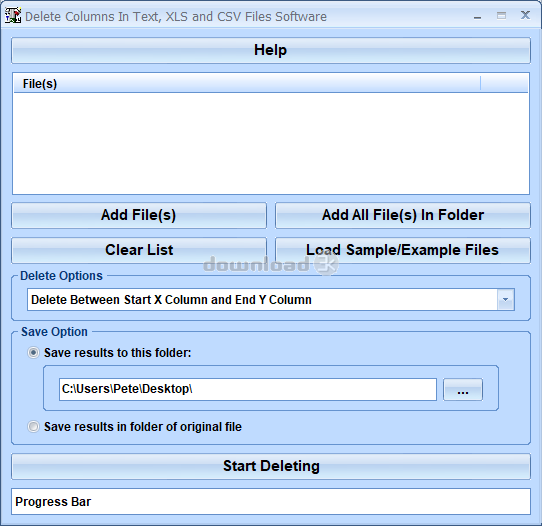542x526 pixels.
Task: Clear the file list with Clear List
Action: point(139,250)
